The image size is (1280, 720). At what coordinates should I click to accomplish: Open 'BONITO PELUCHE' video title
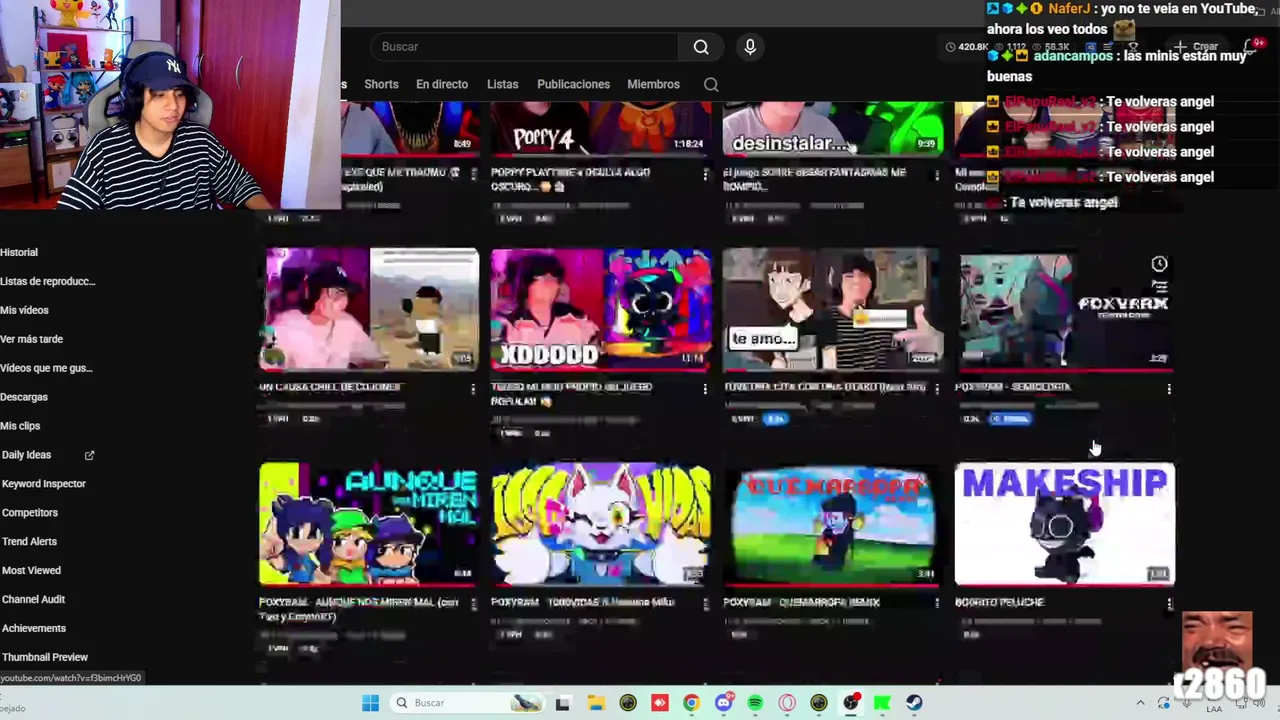tap(1000, 603)
